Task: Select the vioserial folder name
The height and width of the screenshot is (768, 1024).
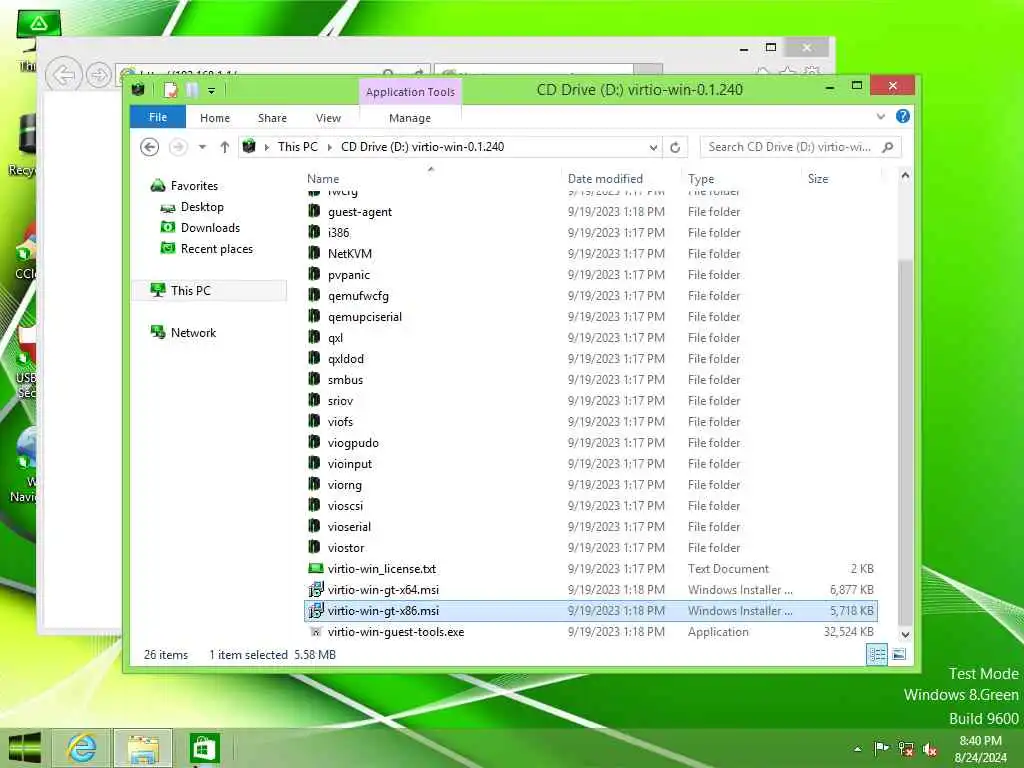Action: point(349,526)
